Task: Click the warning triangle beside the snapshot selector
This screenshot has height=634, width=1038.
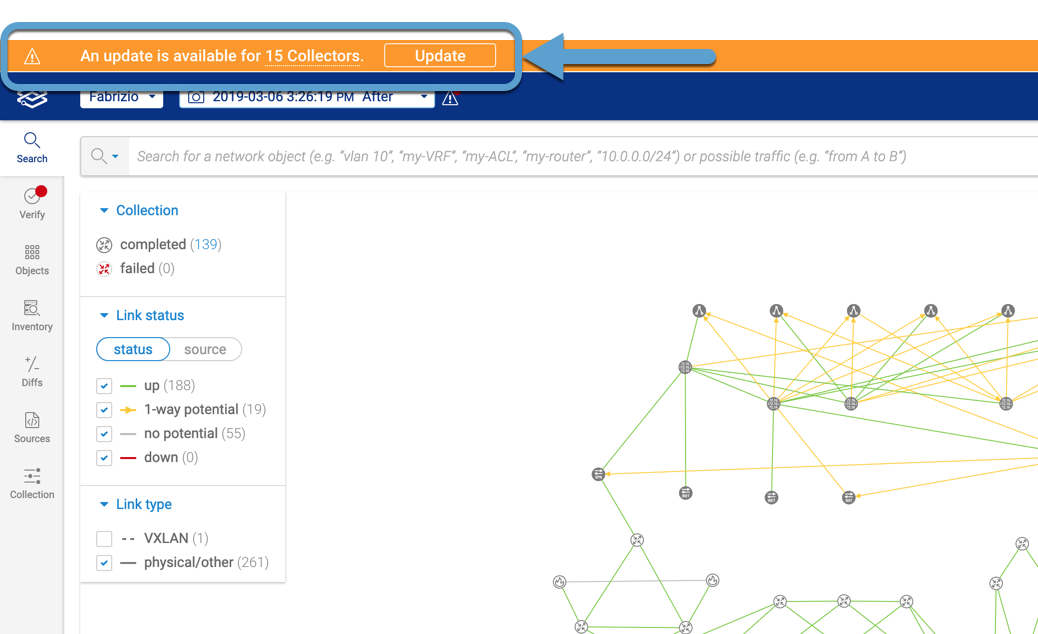Action: tap(450, 98)
